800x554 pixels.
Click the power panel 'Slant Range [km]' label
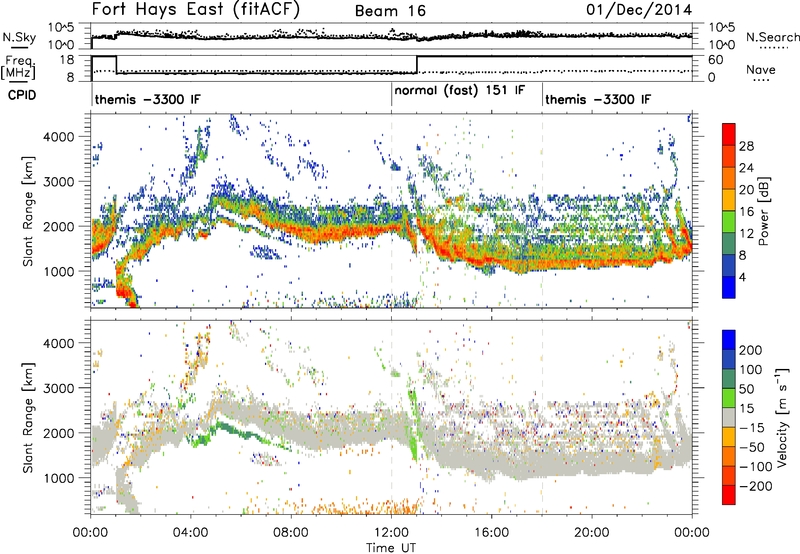pyautogui.click(x=28, y=211)
